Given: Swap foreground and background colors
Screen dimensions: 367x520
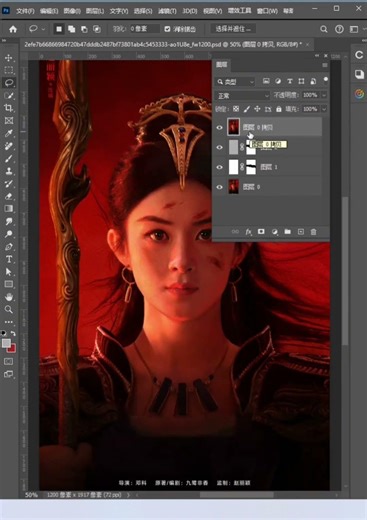Looking at the screenshot, I should [13, 333].
